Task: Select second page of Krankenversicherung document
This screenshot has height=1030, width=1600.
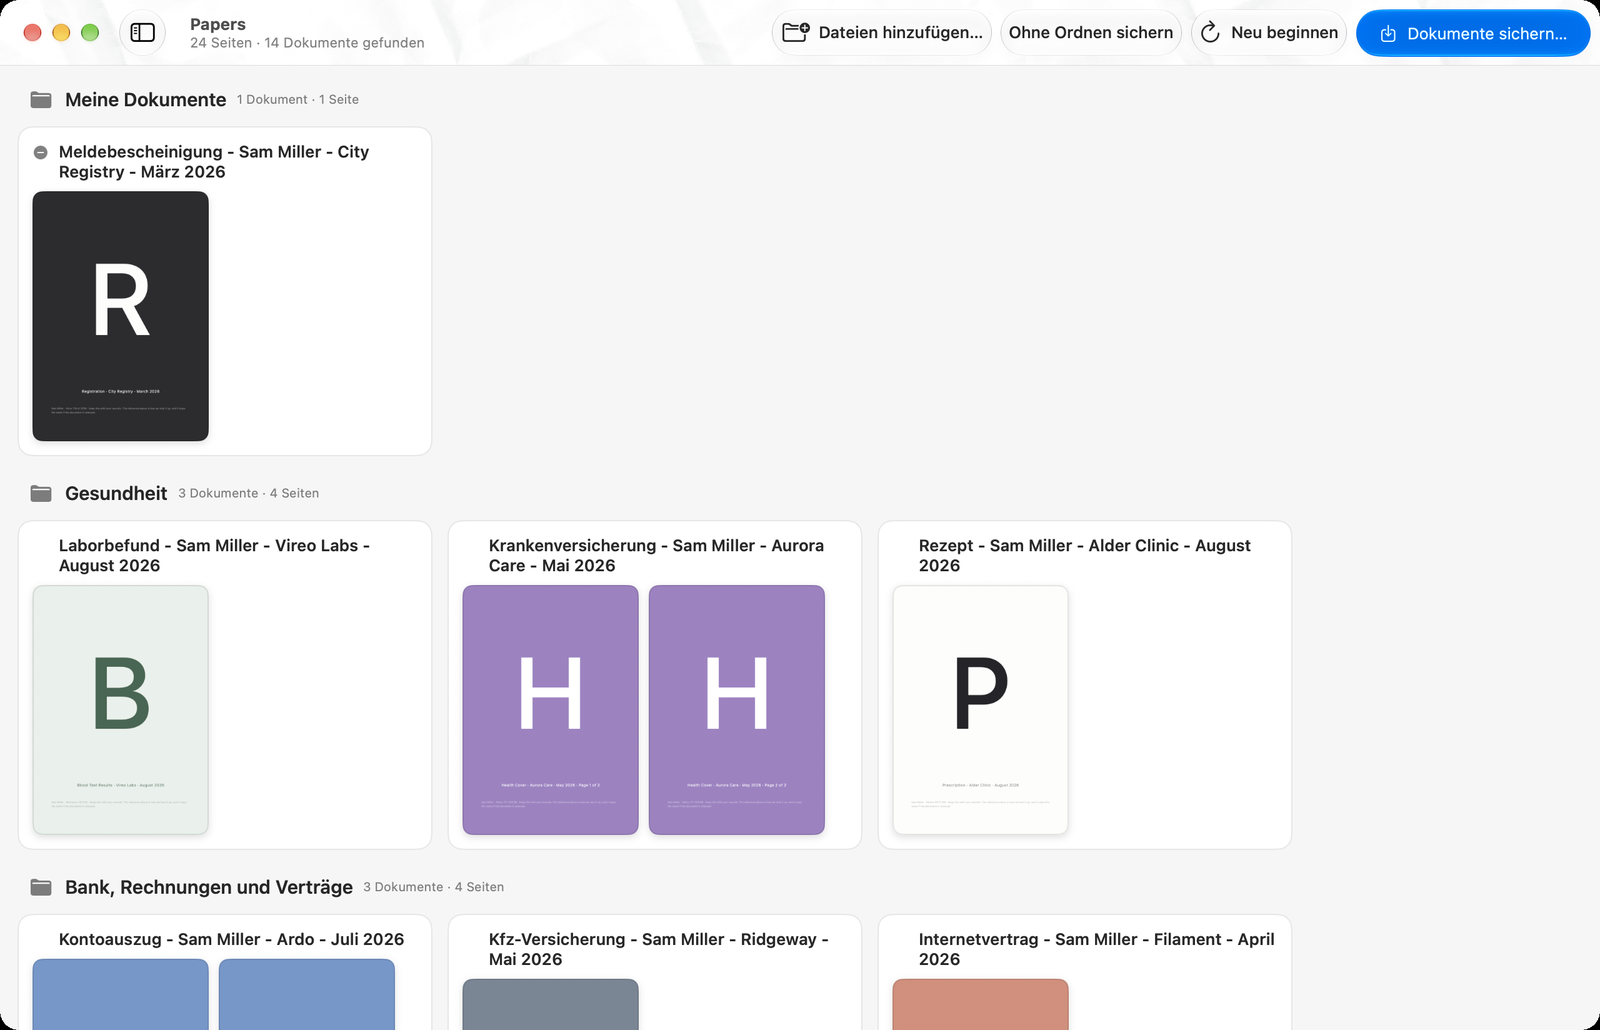Action: pos(737,710)
